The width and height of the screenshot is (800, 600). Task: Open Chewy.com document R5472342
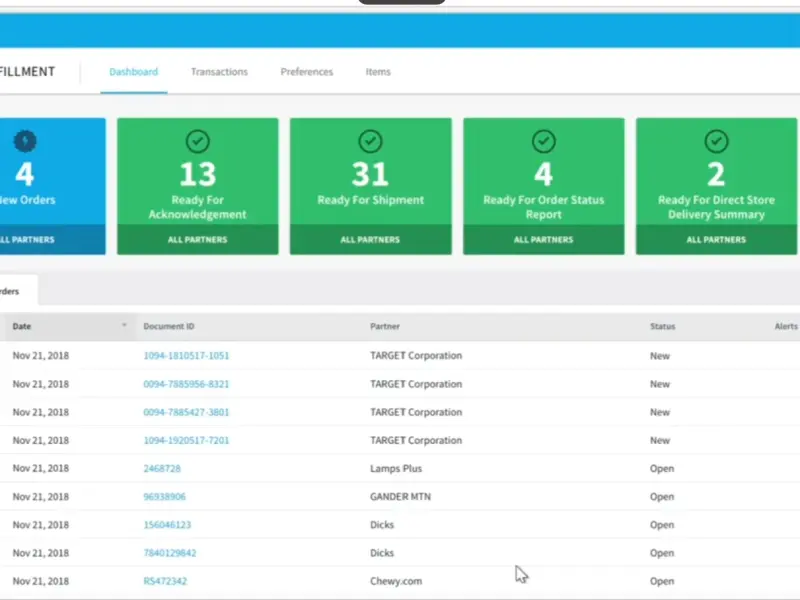pyautogui.click(x=165, y=581)
